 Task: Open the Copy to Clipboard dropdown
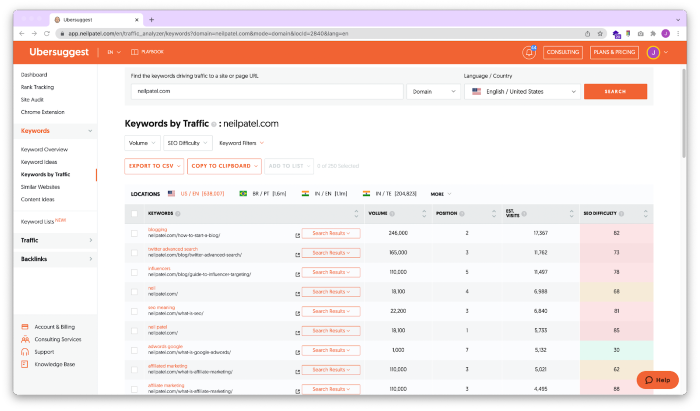224,166
